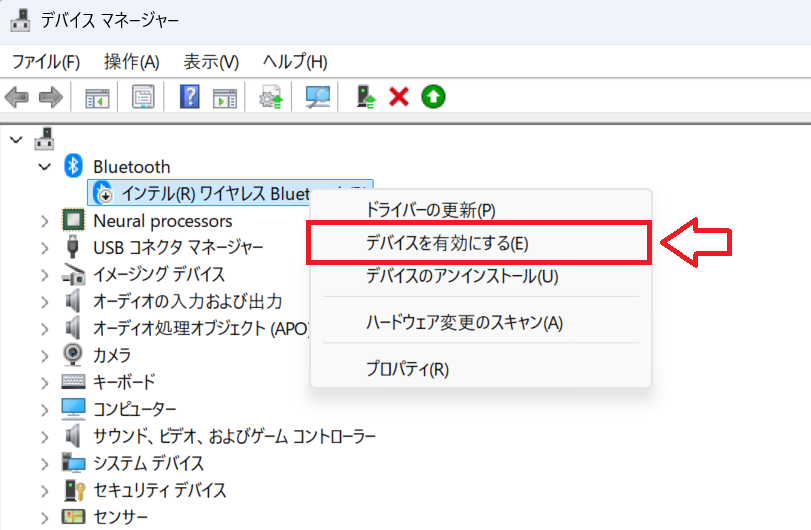Select the セキュリティ デバイス label
The image size is (811, 530).
(x=160, y=490)
